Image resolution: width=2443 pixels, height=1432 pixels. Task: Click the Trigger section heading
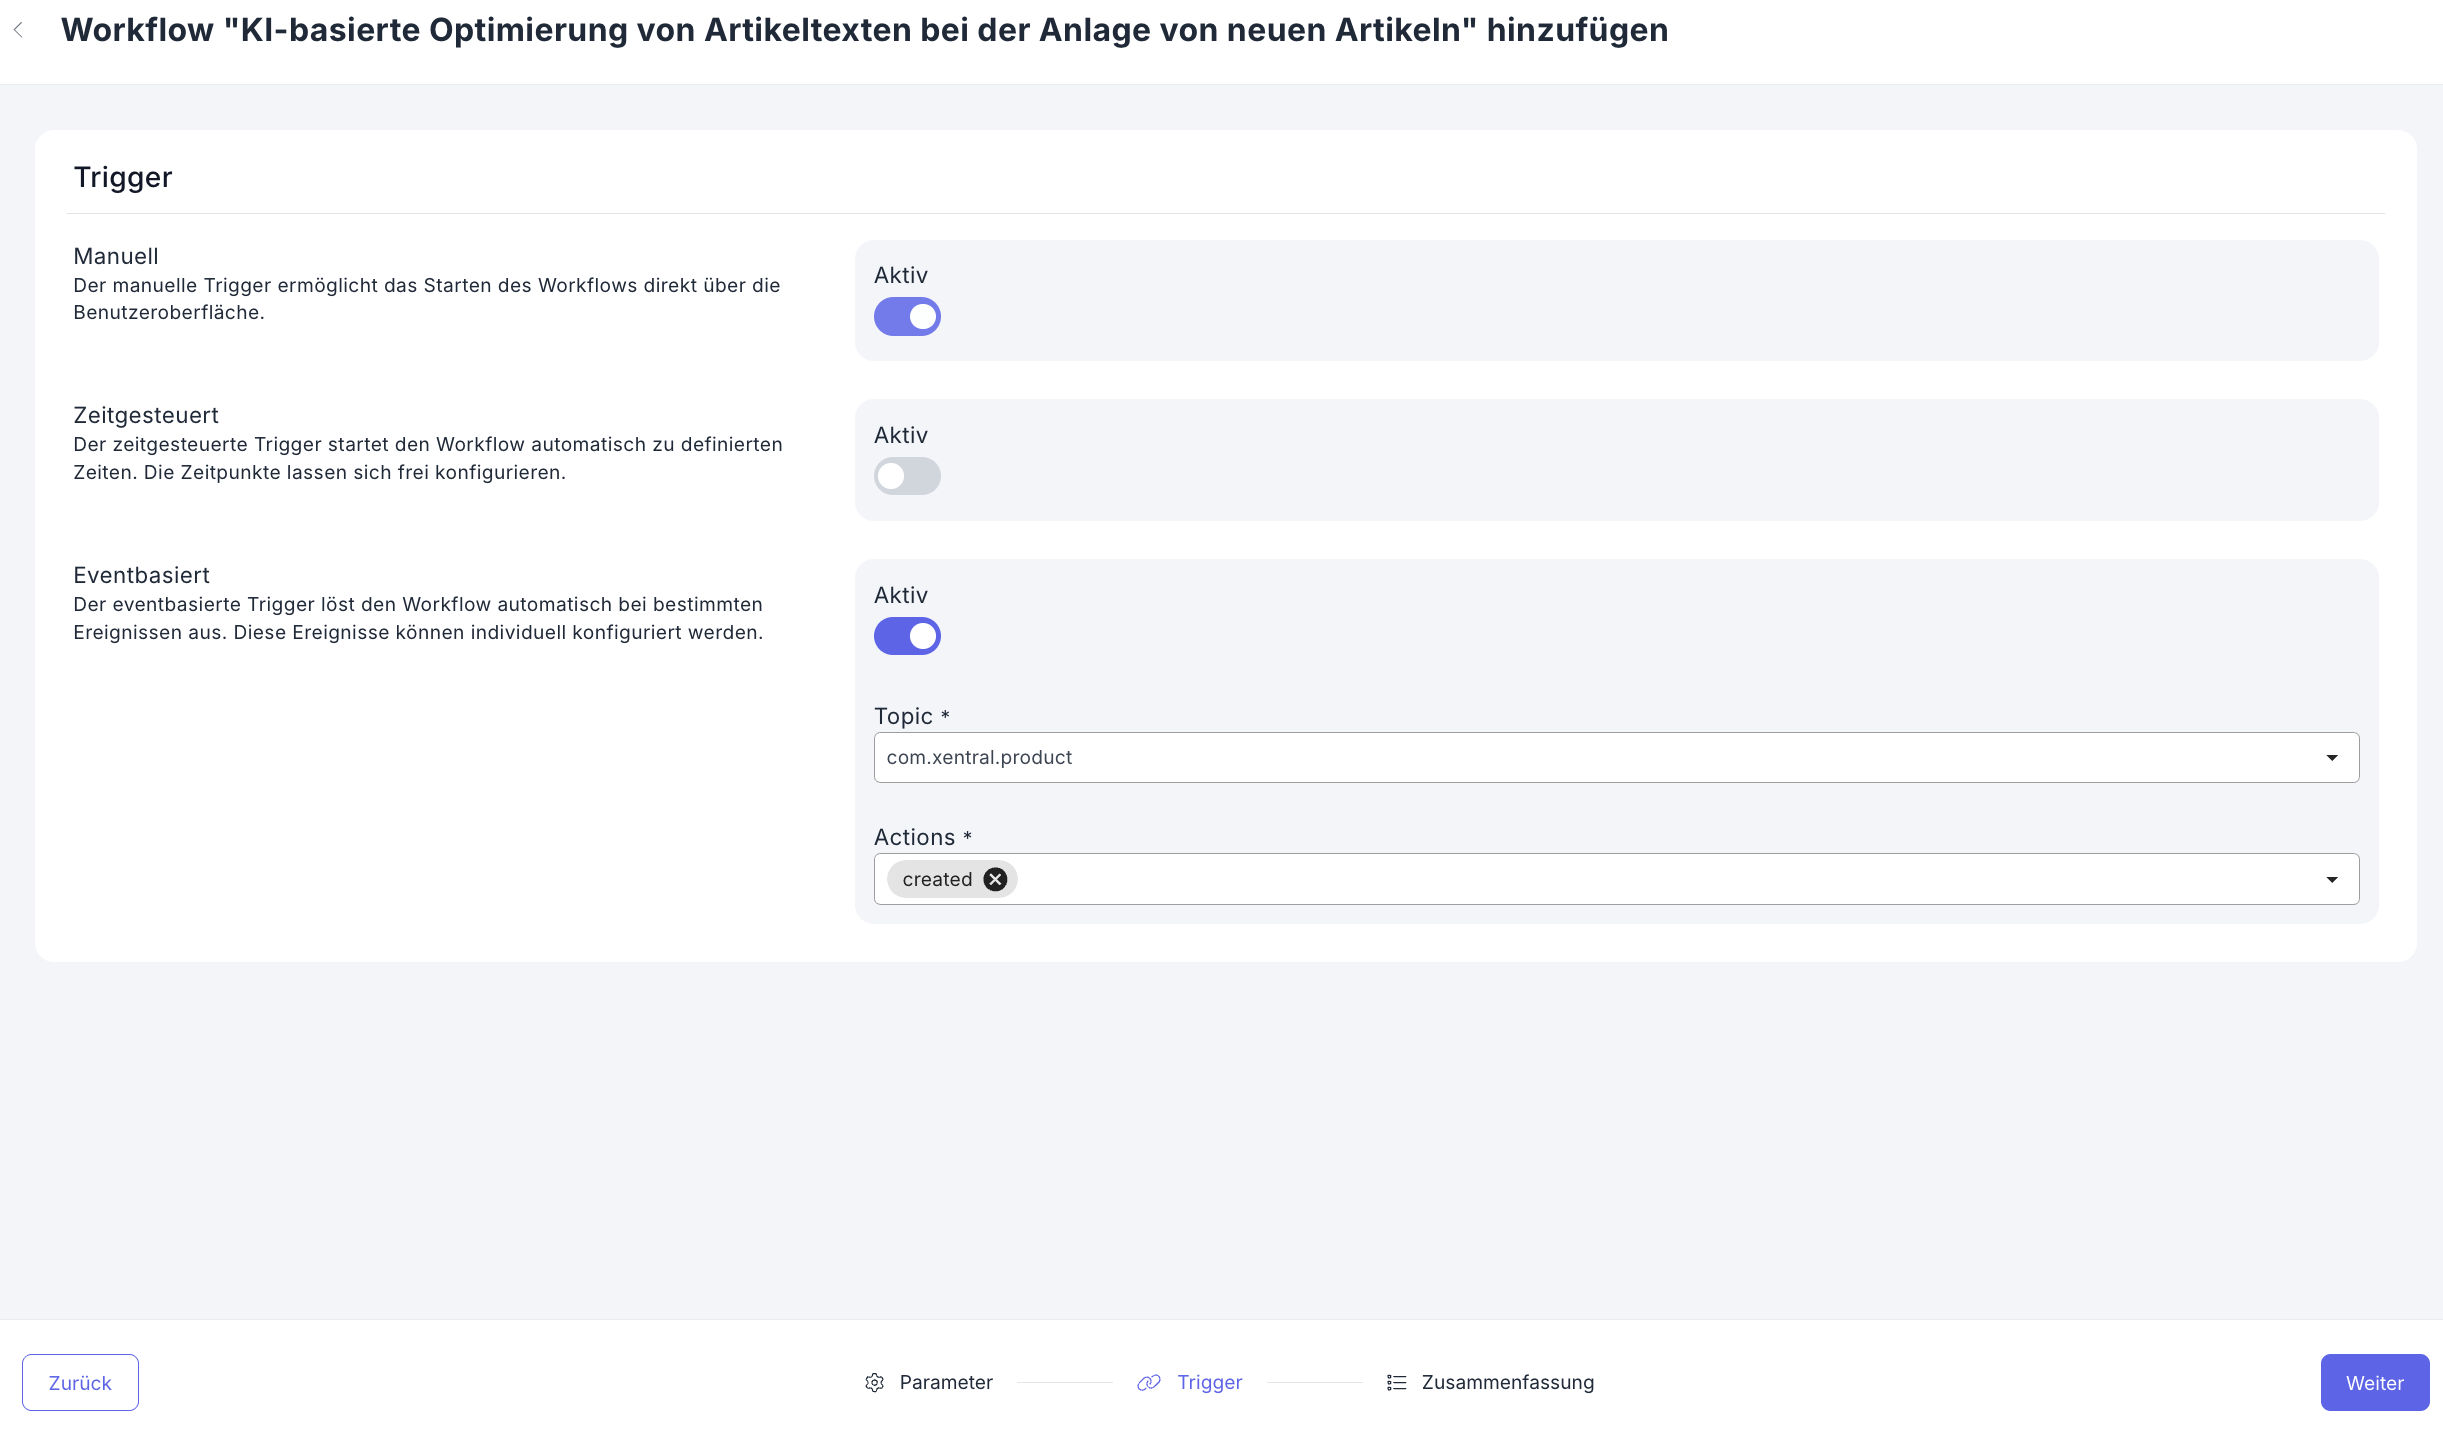pos(122,177)
